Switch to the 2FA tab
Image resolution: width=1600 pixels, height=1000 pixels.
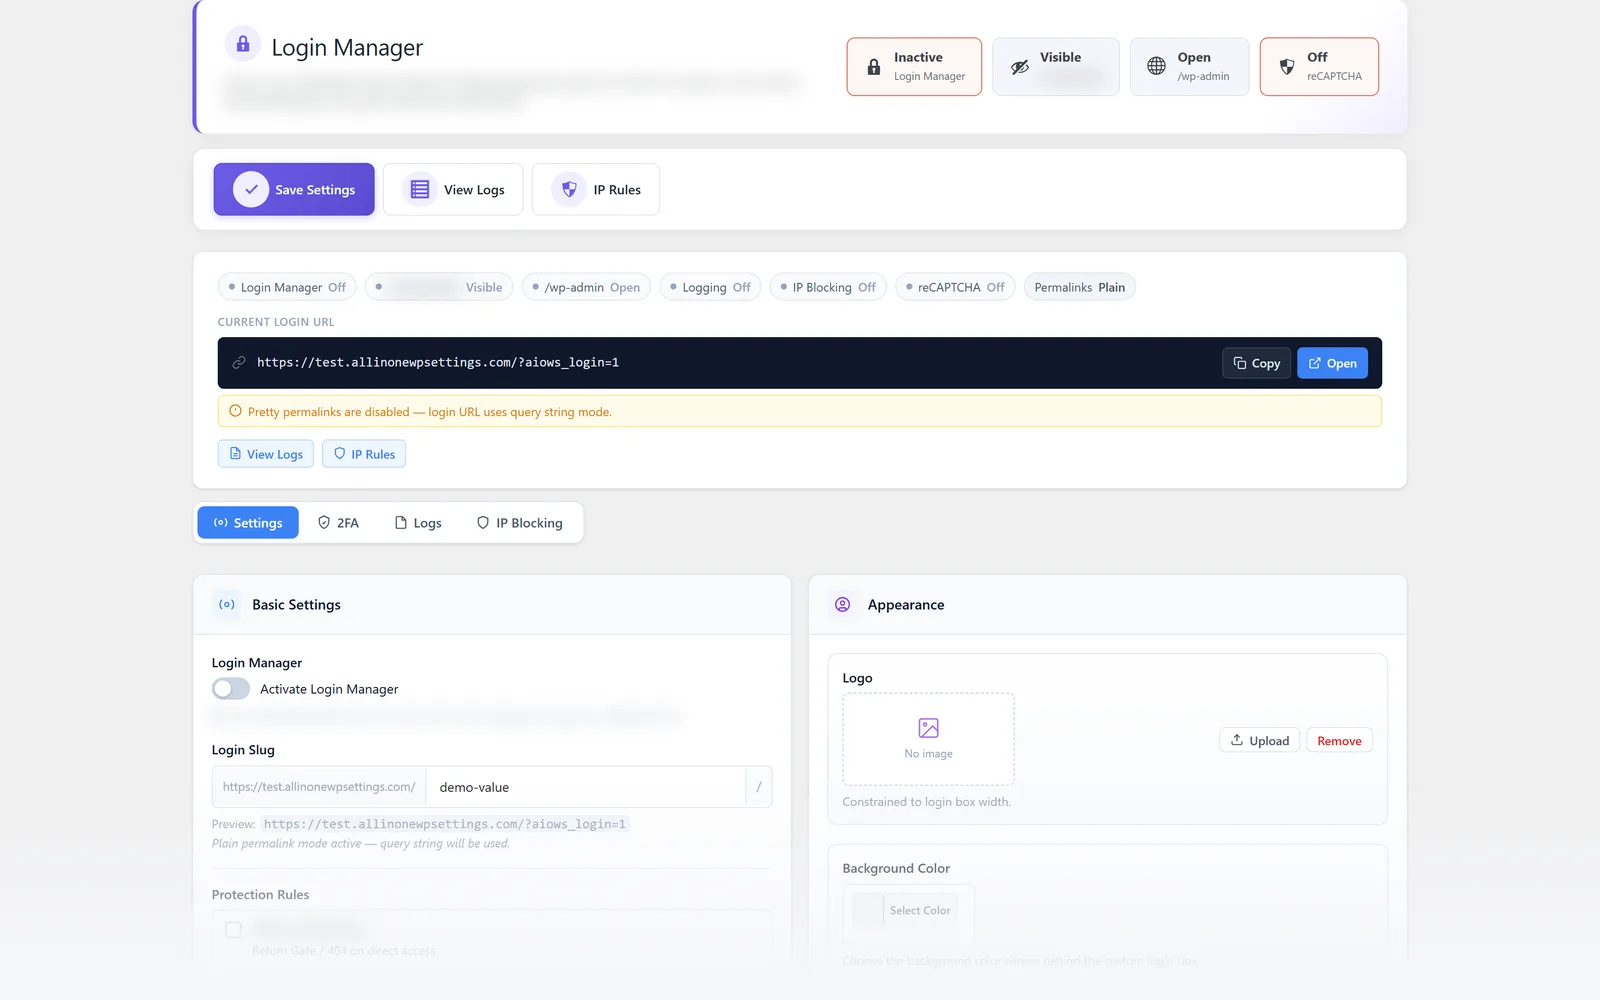338,523
